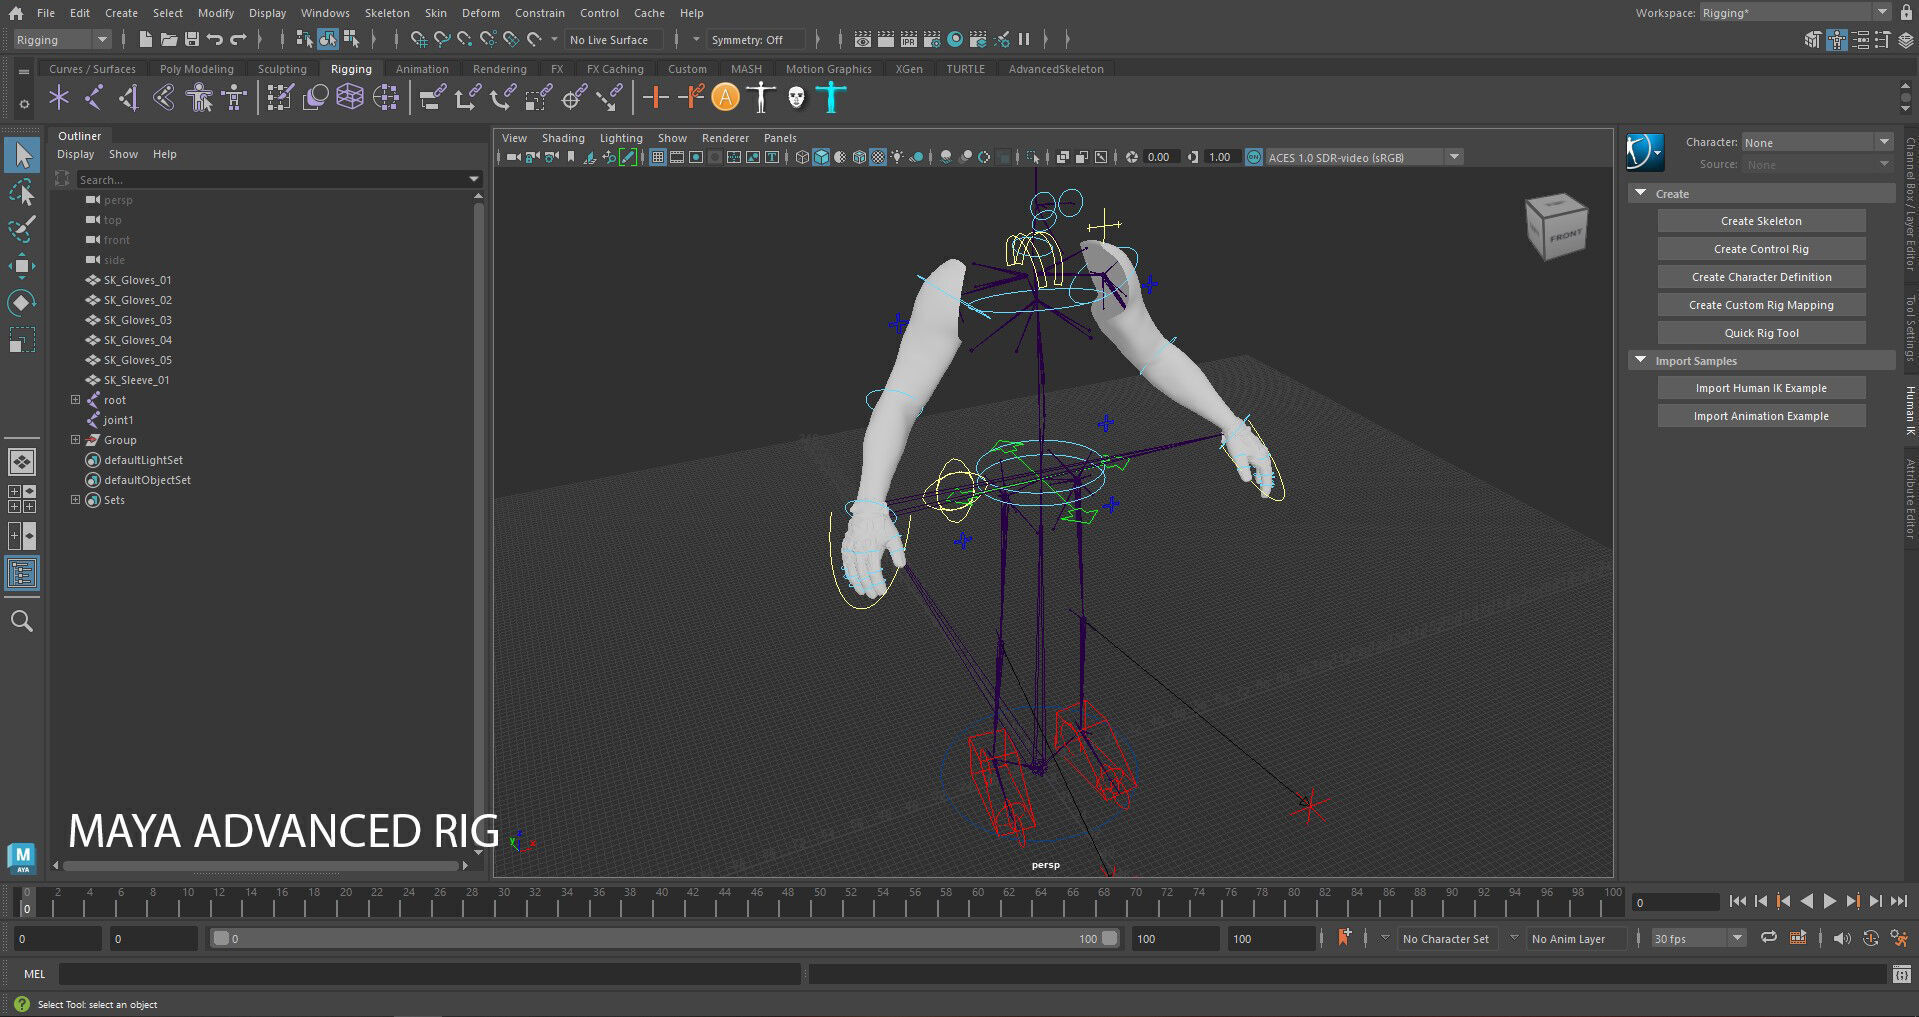Image resolution: width=1919 pixels, height=1017 pixels.
Task: Collapse the Import Samples section
Action: click(1641, 360)
